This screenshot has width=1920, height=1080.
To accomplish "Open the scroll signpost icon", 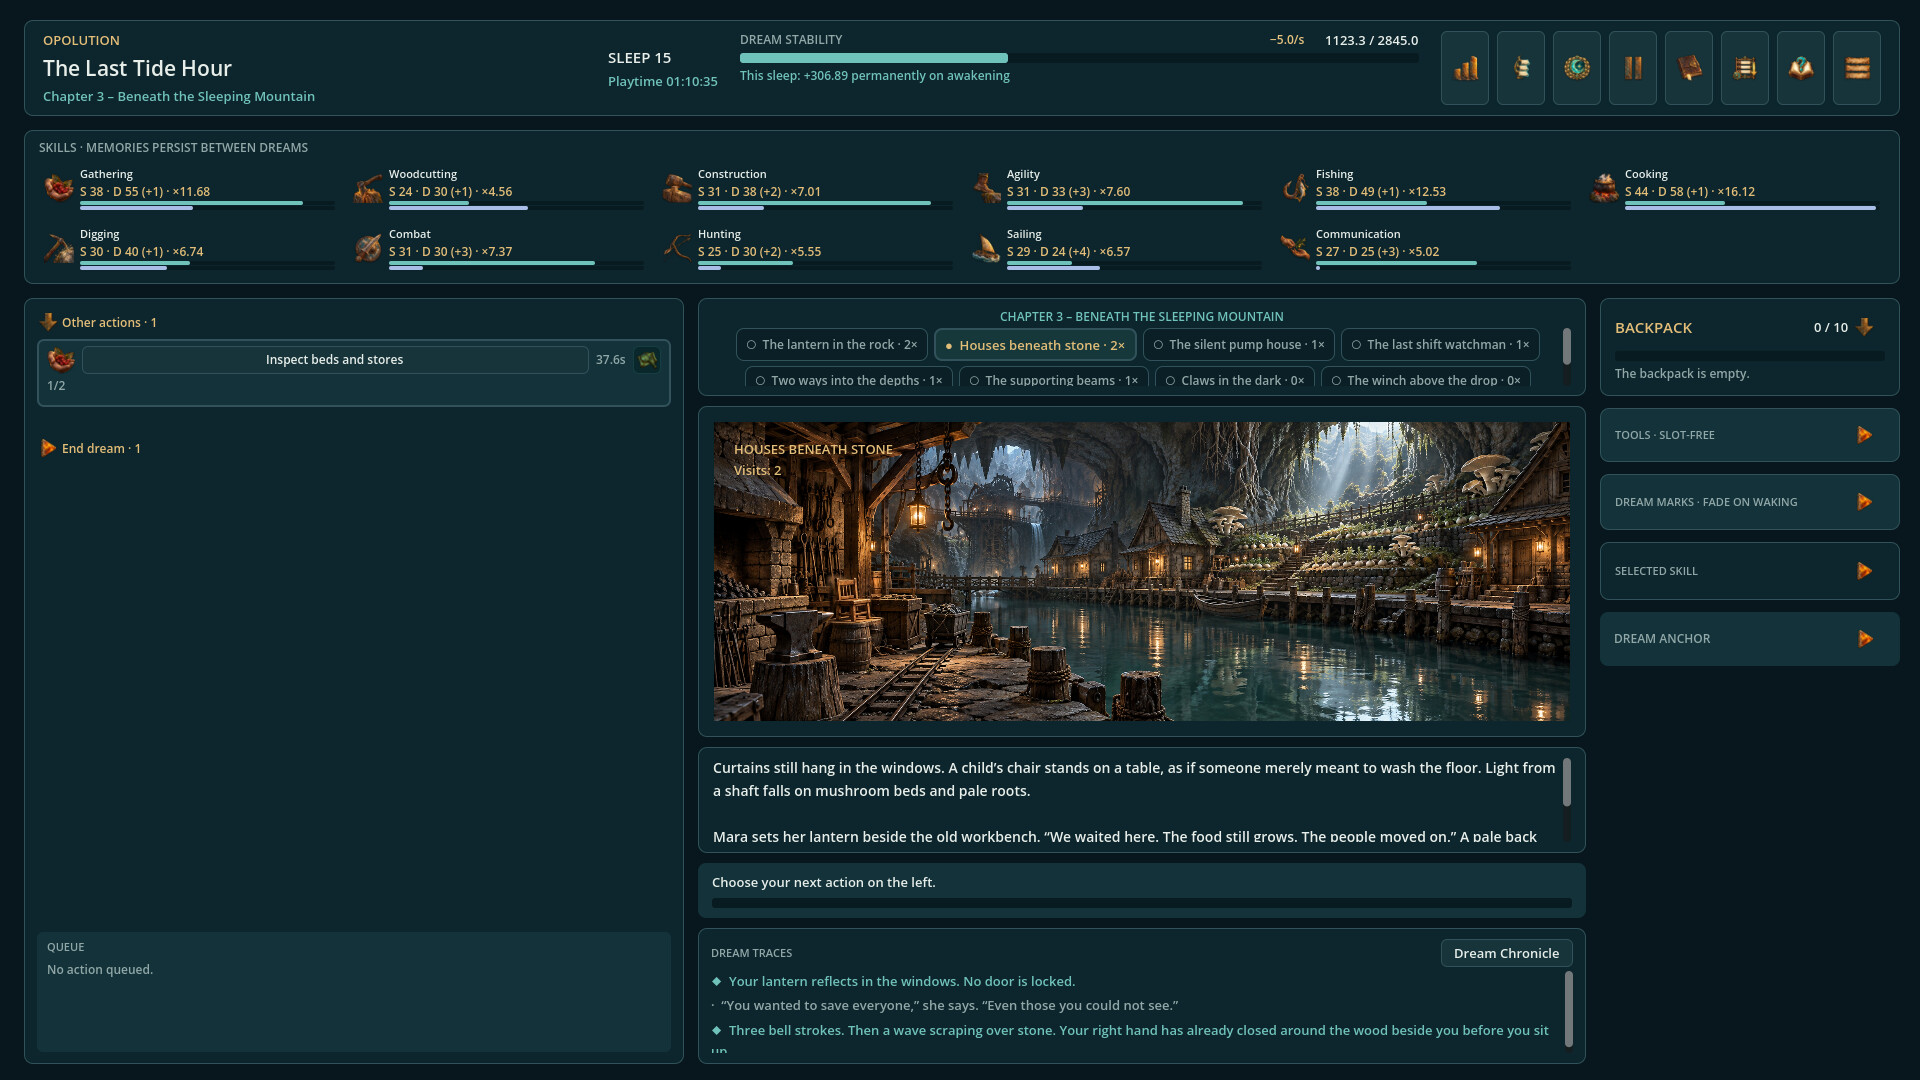I will point(1521,68).
